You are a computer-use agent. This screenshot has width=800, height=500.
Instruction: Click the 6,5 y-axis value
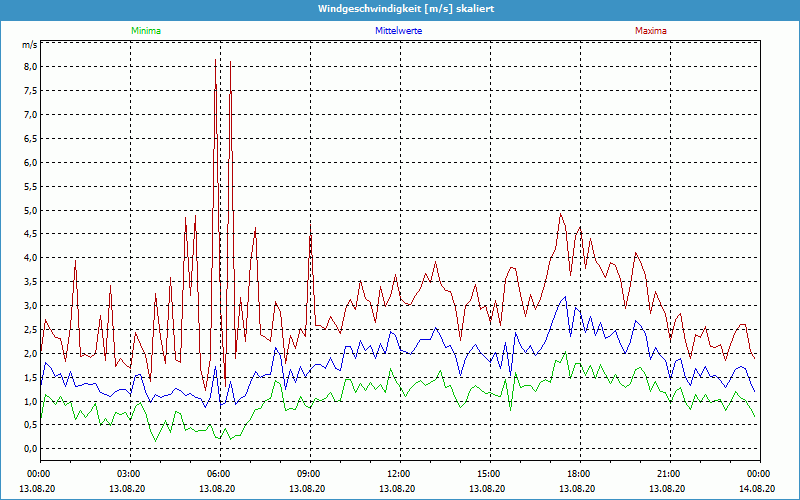click(x=31, y=139)
